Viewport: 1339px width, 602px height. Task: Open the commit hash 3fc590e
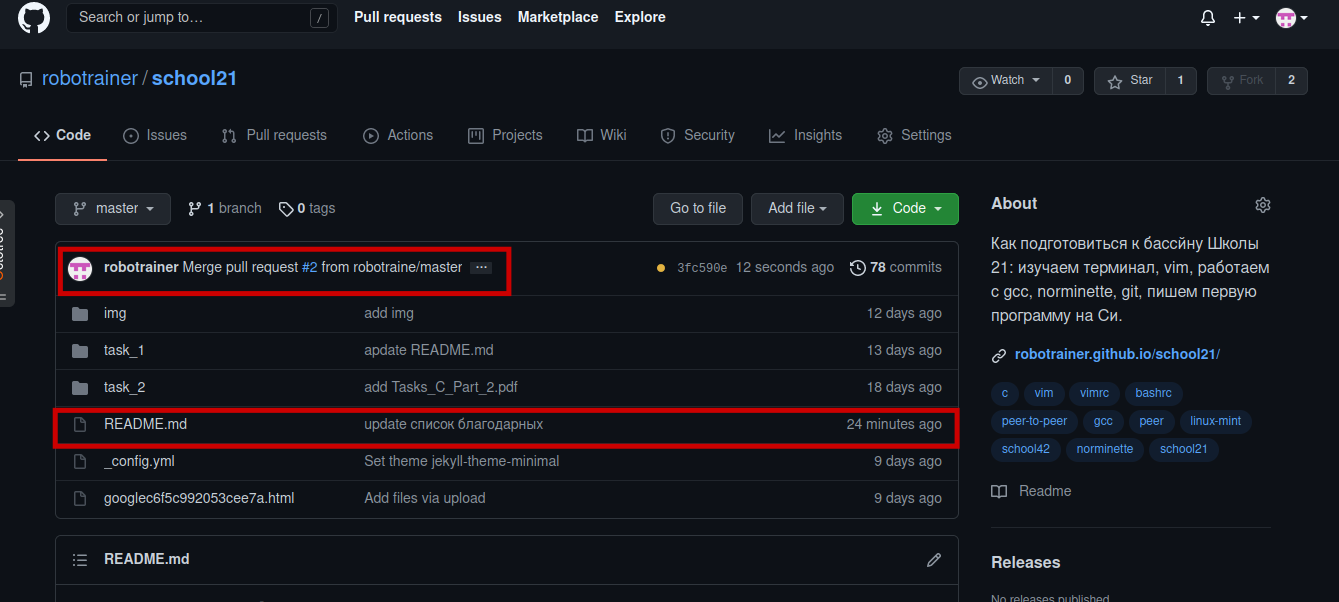702,268
